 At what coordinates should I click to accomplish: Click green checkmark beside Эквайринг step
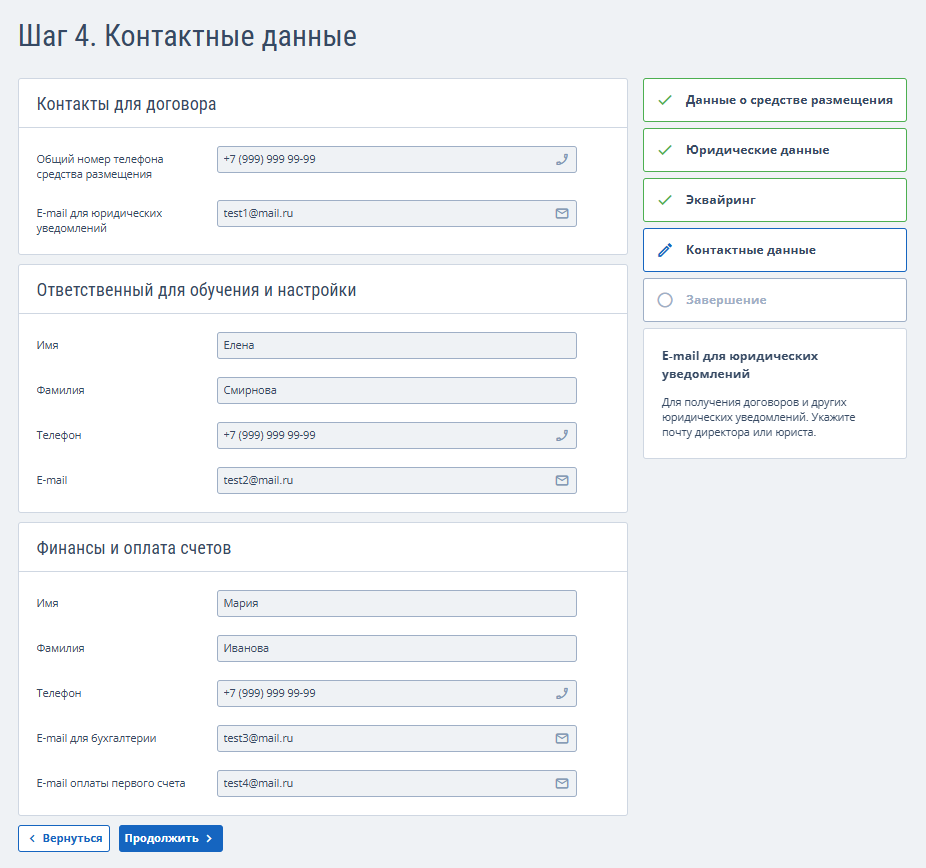pyautogui.click(x=665, y=200)
